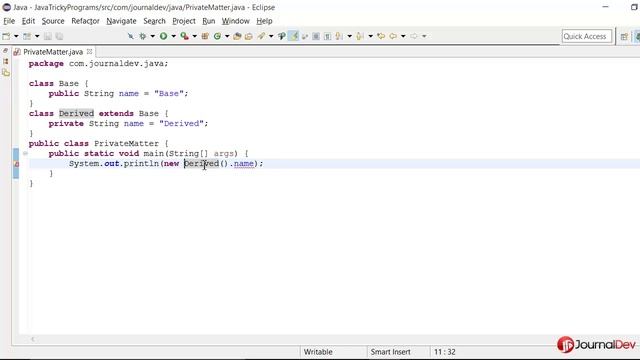The height and width of the screenshot is (360, 640).
Task: Click the highlighted Derived class declaration
Action: click(76, 113)
